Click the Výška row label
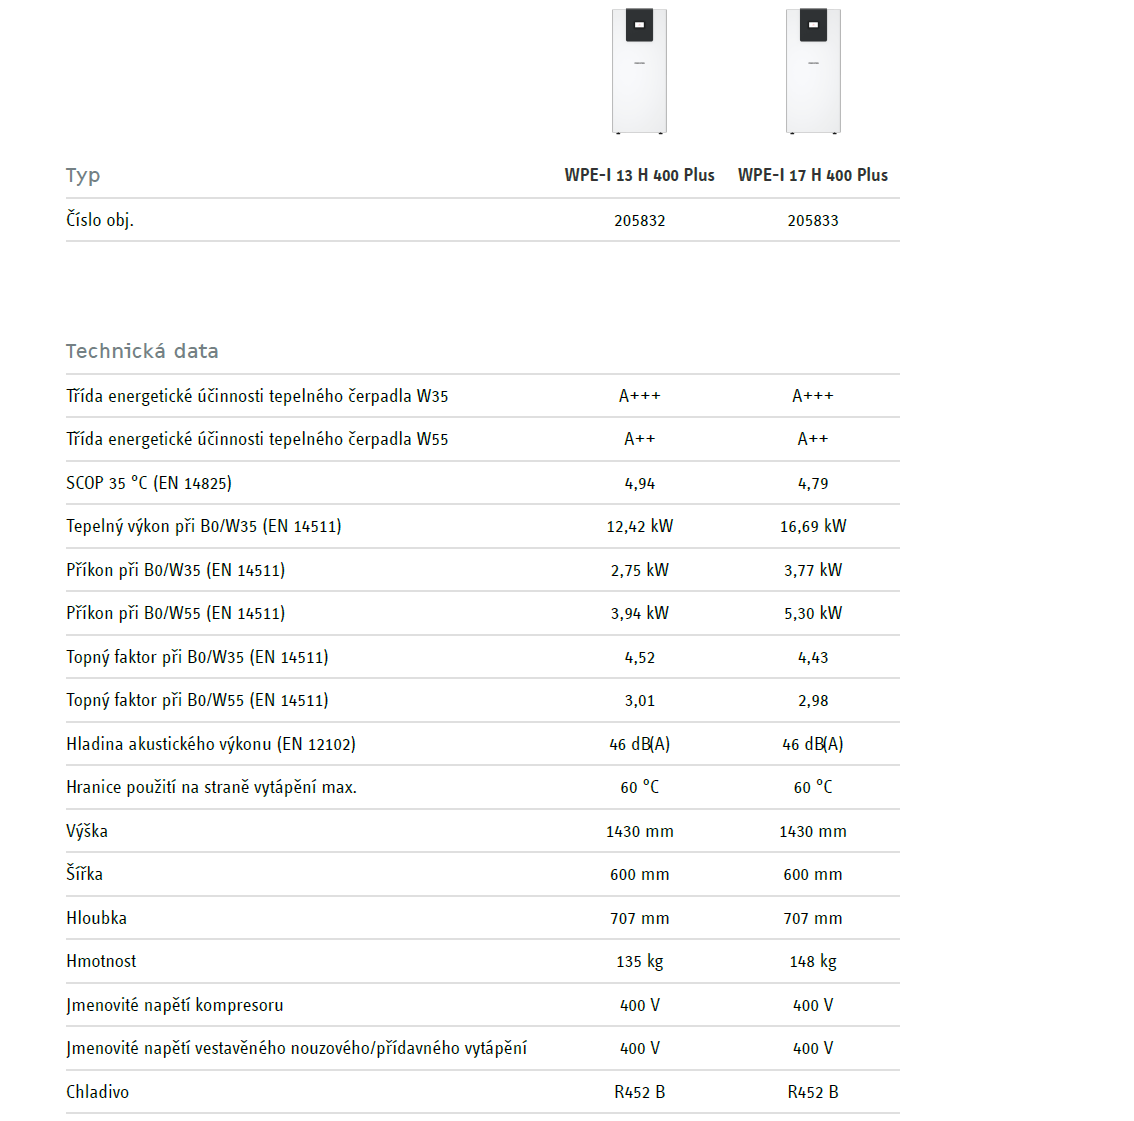Image resolution: width=1134 pixels, height=1121 pixels. point(87,831)
